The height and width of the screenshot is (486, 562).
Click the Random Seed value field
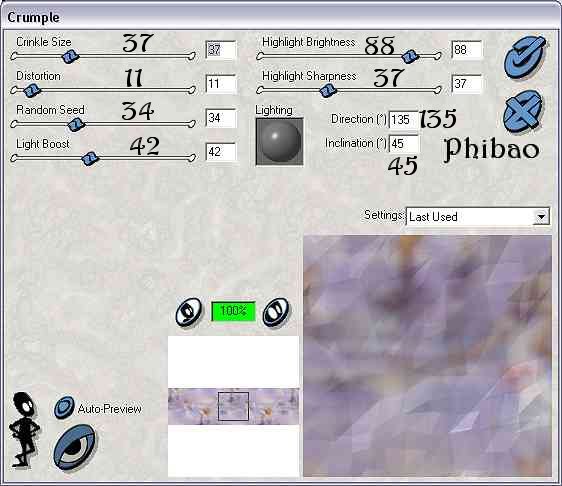pos(221,118)
